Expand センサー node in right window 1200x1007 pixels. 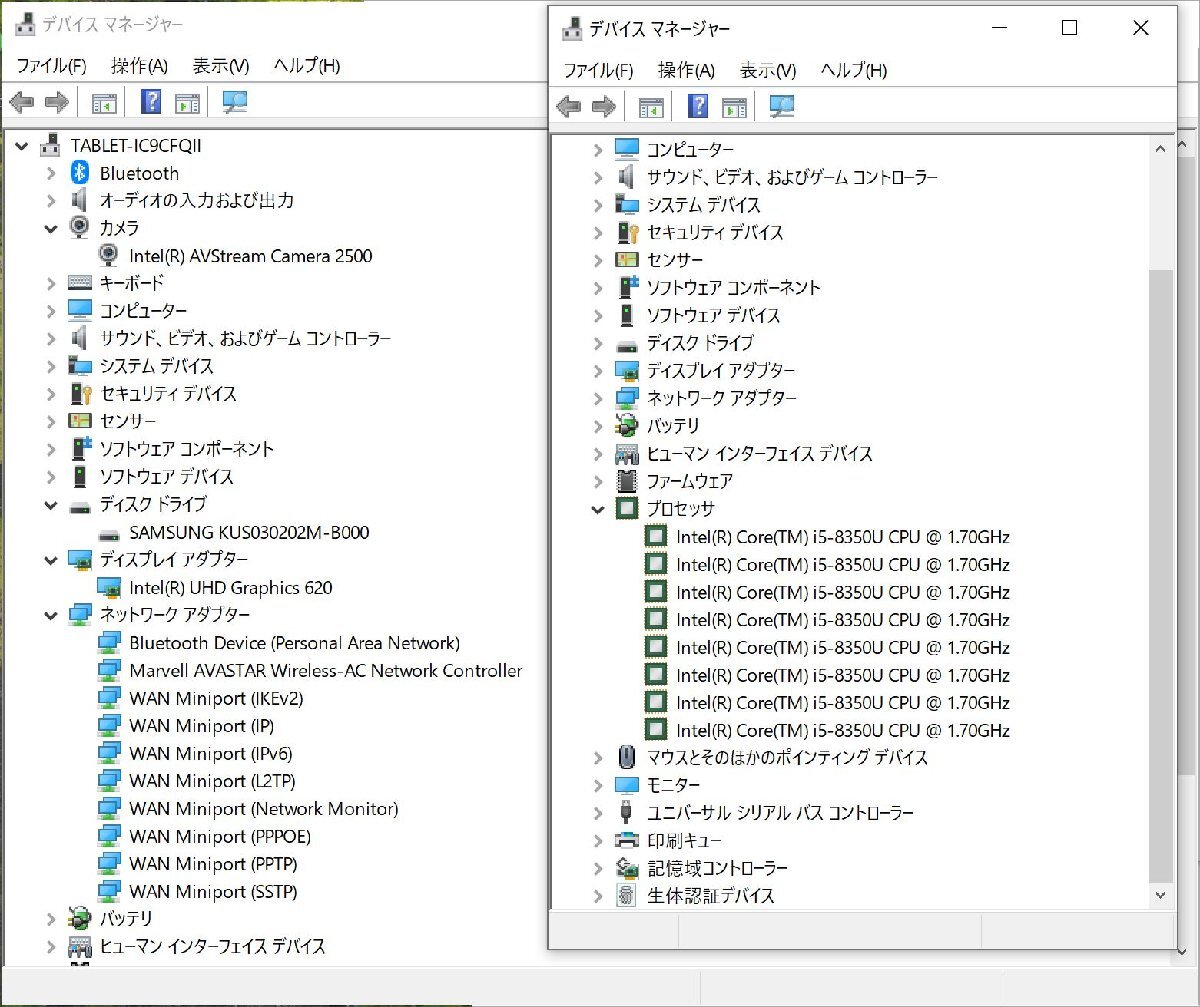pyautogui.click(x=598, y=260)
